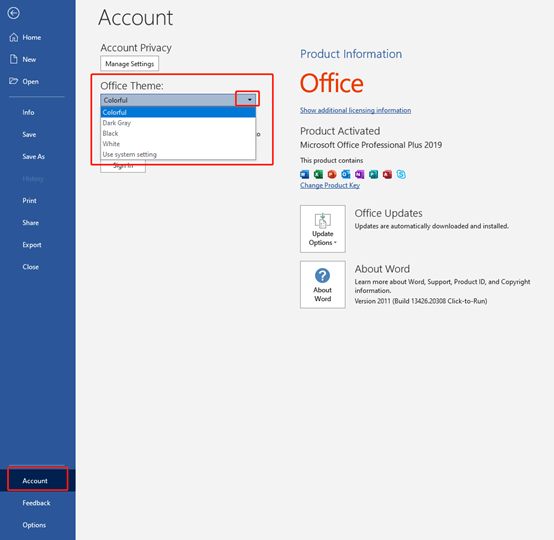Click the Account Privacy heading
Image resolution: width=554 pixels, height=540 pixels.
[x=136, y=48]
